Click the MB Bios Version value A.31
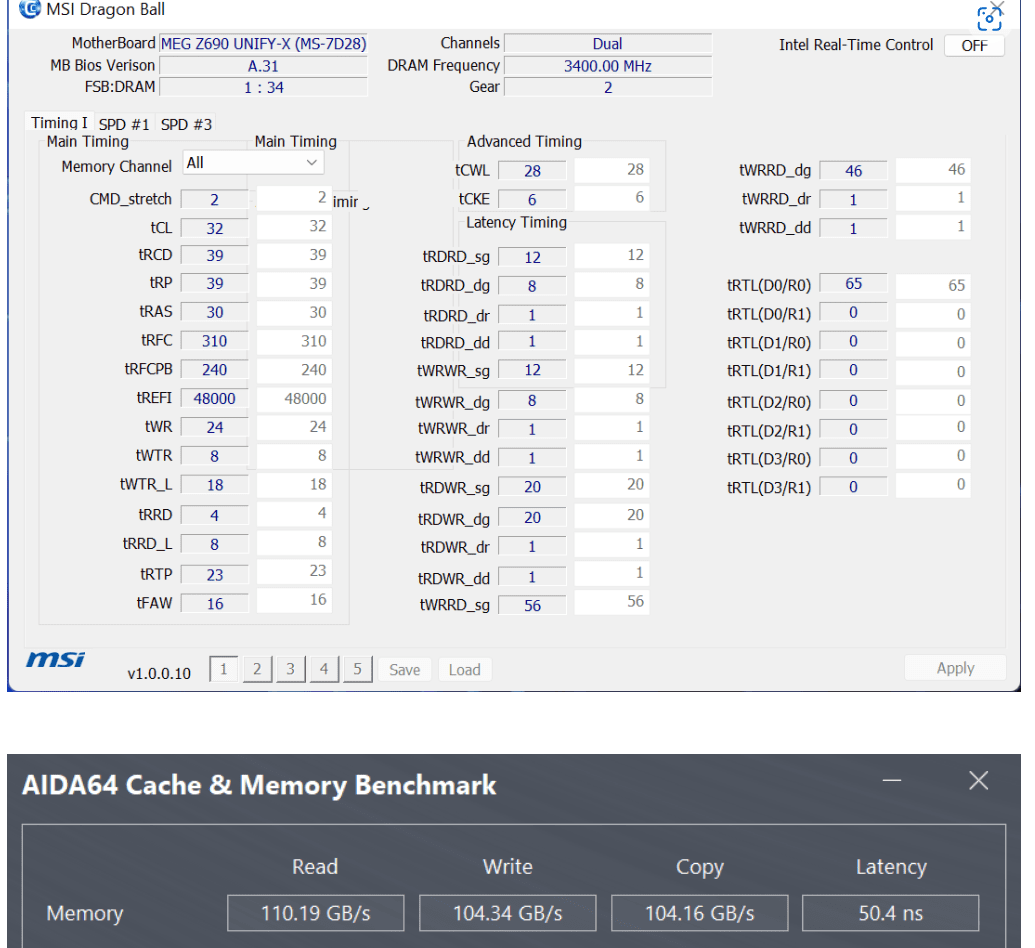Screen dimensions: 1035x948 tap(263, 66)
